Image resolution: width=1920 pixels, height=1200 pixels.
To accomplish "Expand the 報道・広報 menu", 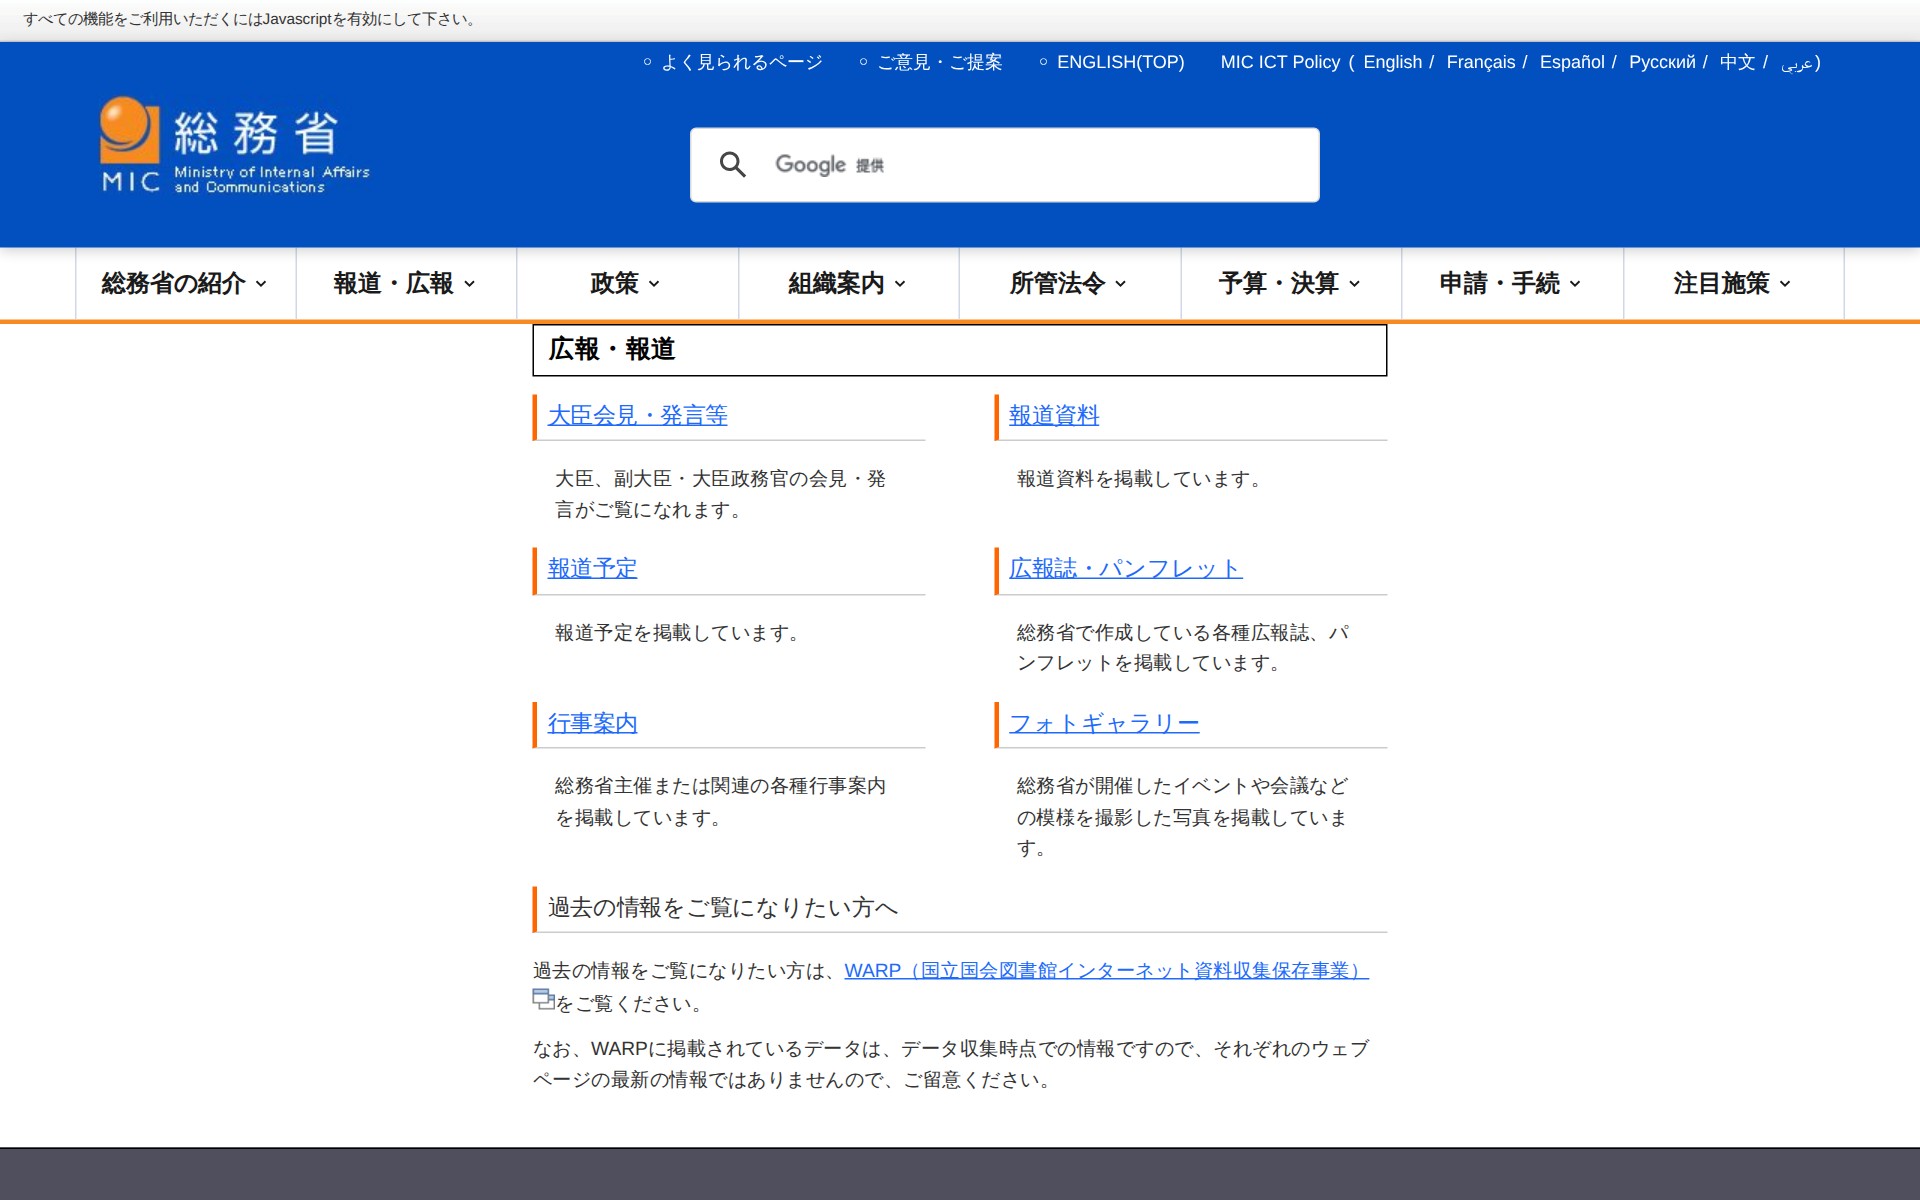I will click(x=405, y=284).
